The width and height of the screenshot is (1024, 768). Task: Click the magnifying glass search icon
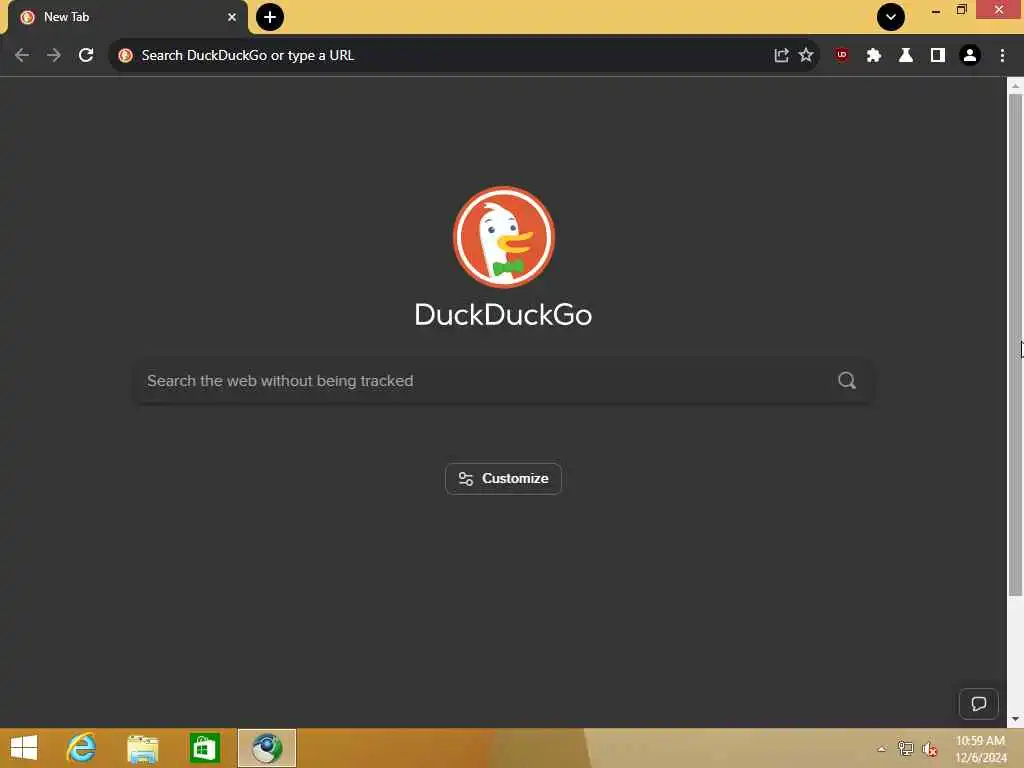(847, 381)
